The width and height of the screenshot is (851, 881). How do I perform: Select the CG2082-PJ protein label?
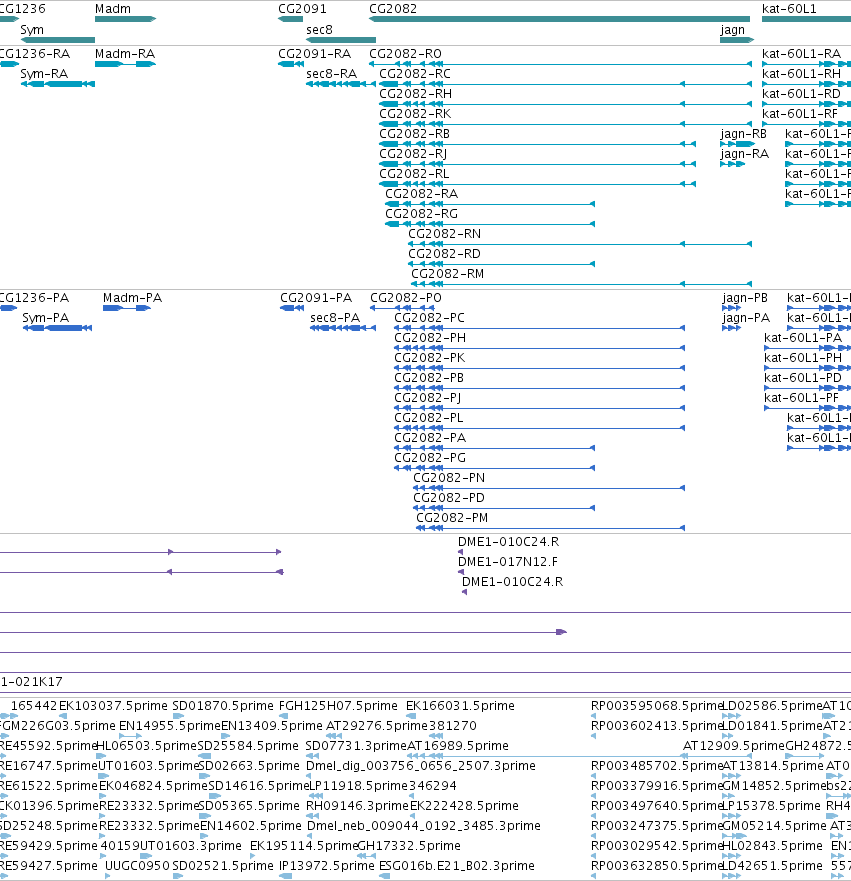[428, 398]
